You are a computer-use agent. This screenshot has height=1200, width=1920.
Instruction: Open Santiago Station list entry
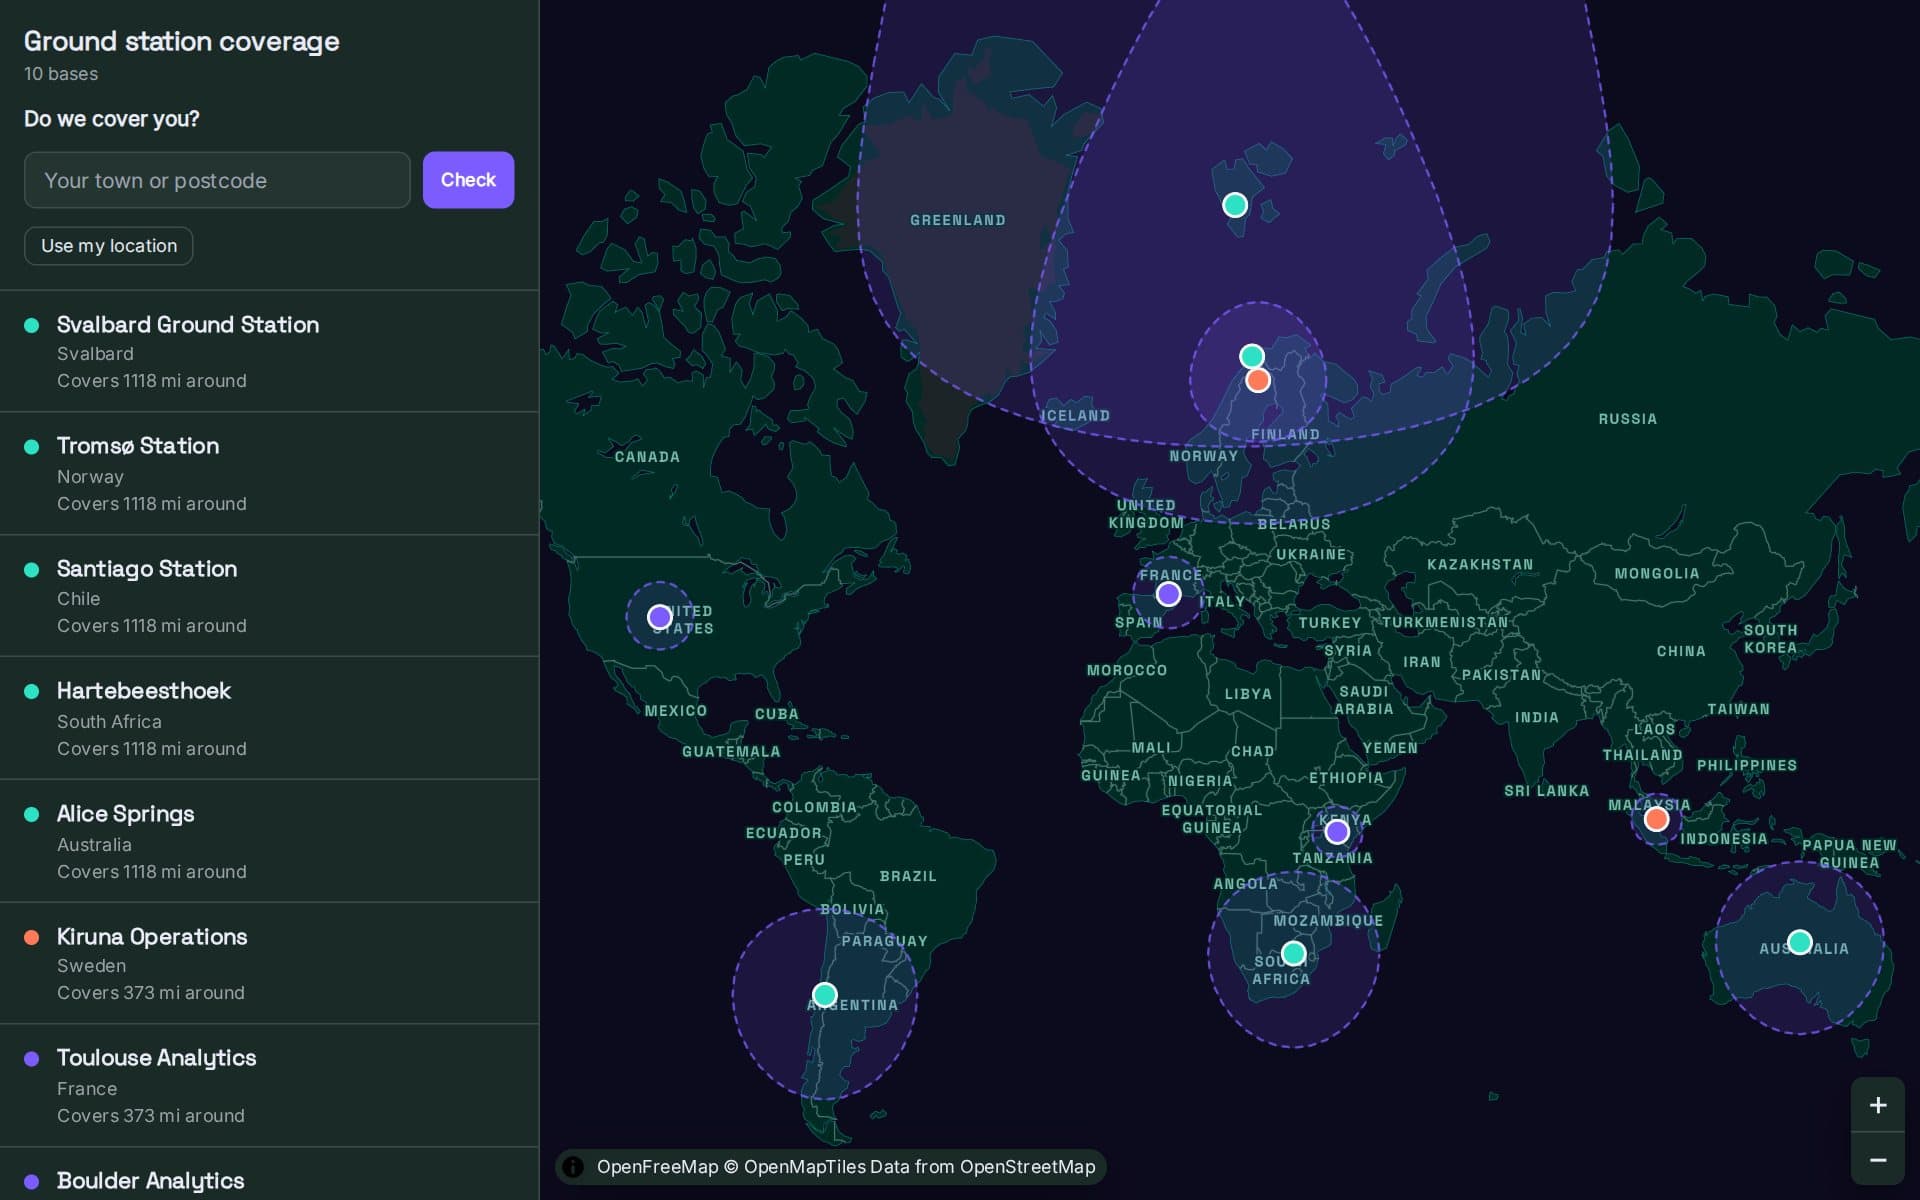coord(269,596)
